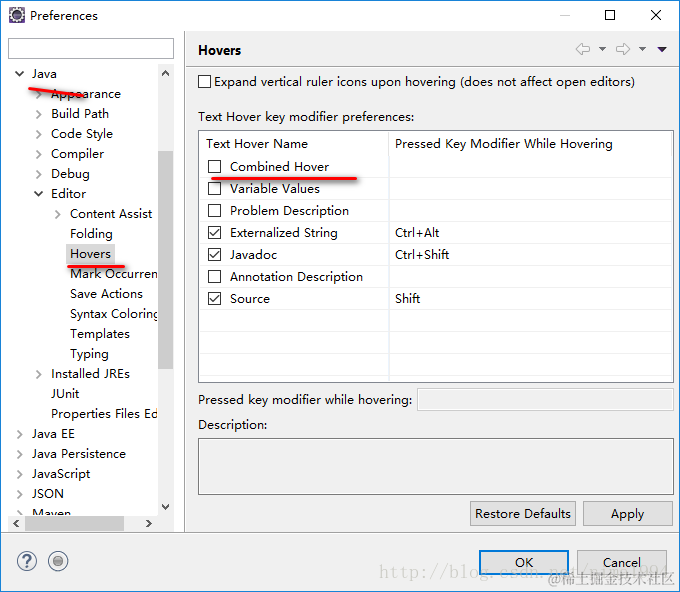The image size is (680, 592).
Task: Select the Ctrl+Shift modifier cell
Action: click(x=530, y=255)
